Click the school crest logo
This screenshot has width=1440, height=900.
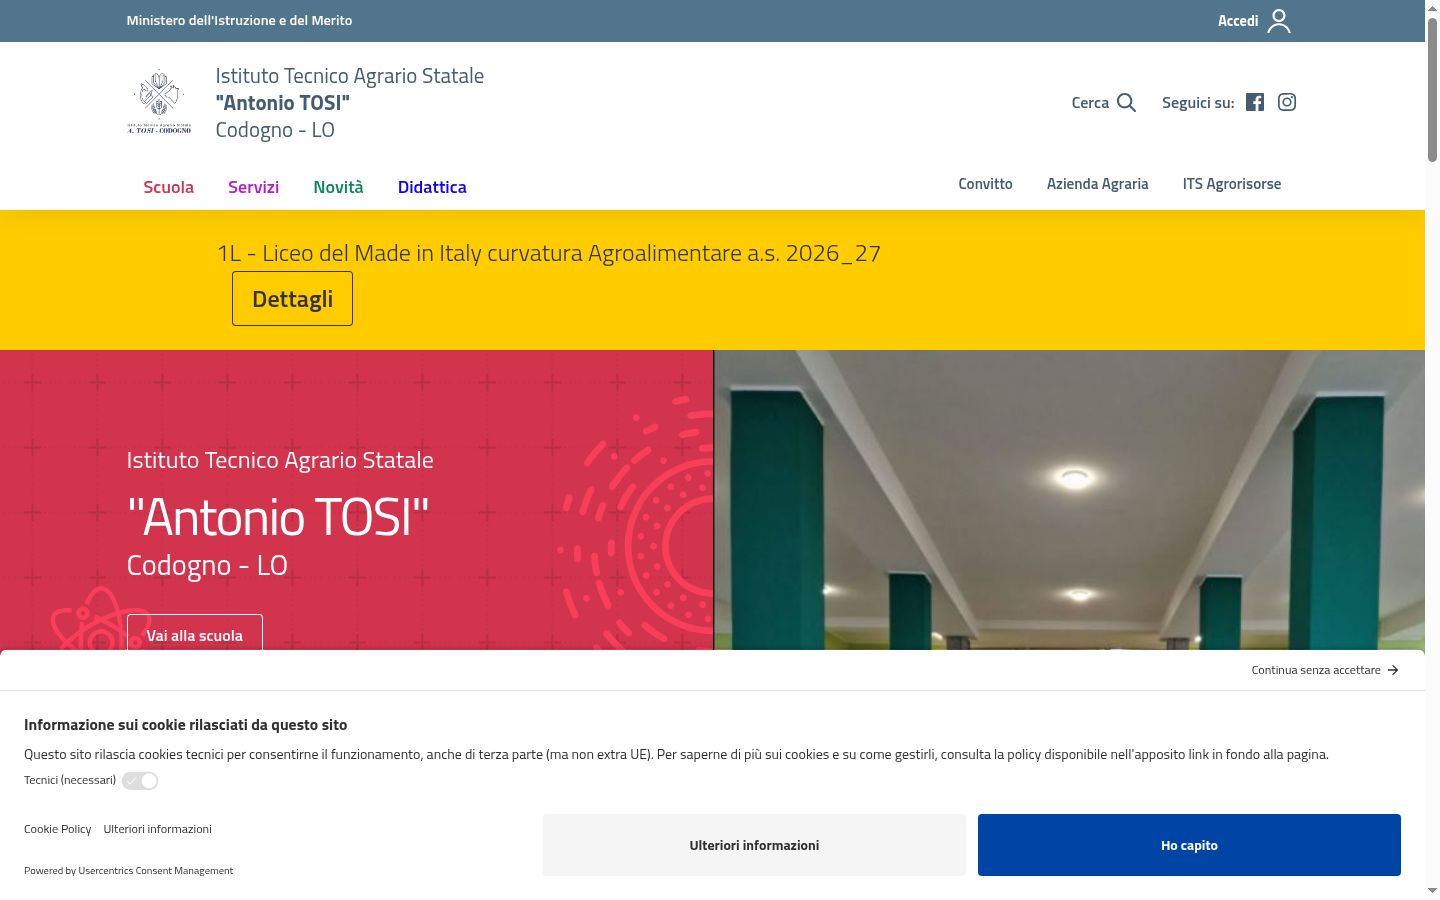coord(160,102)
